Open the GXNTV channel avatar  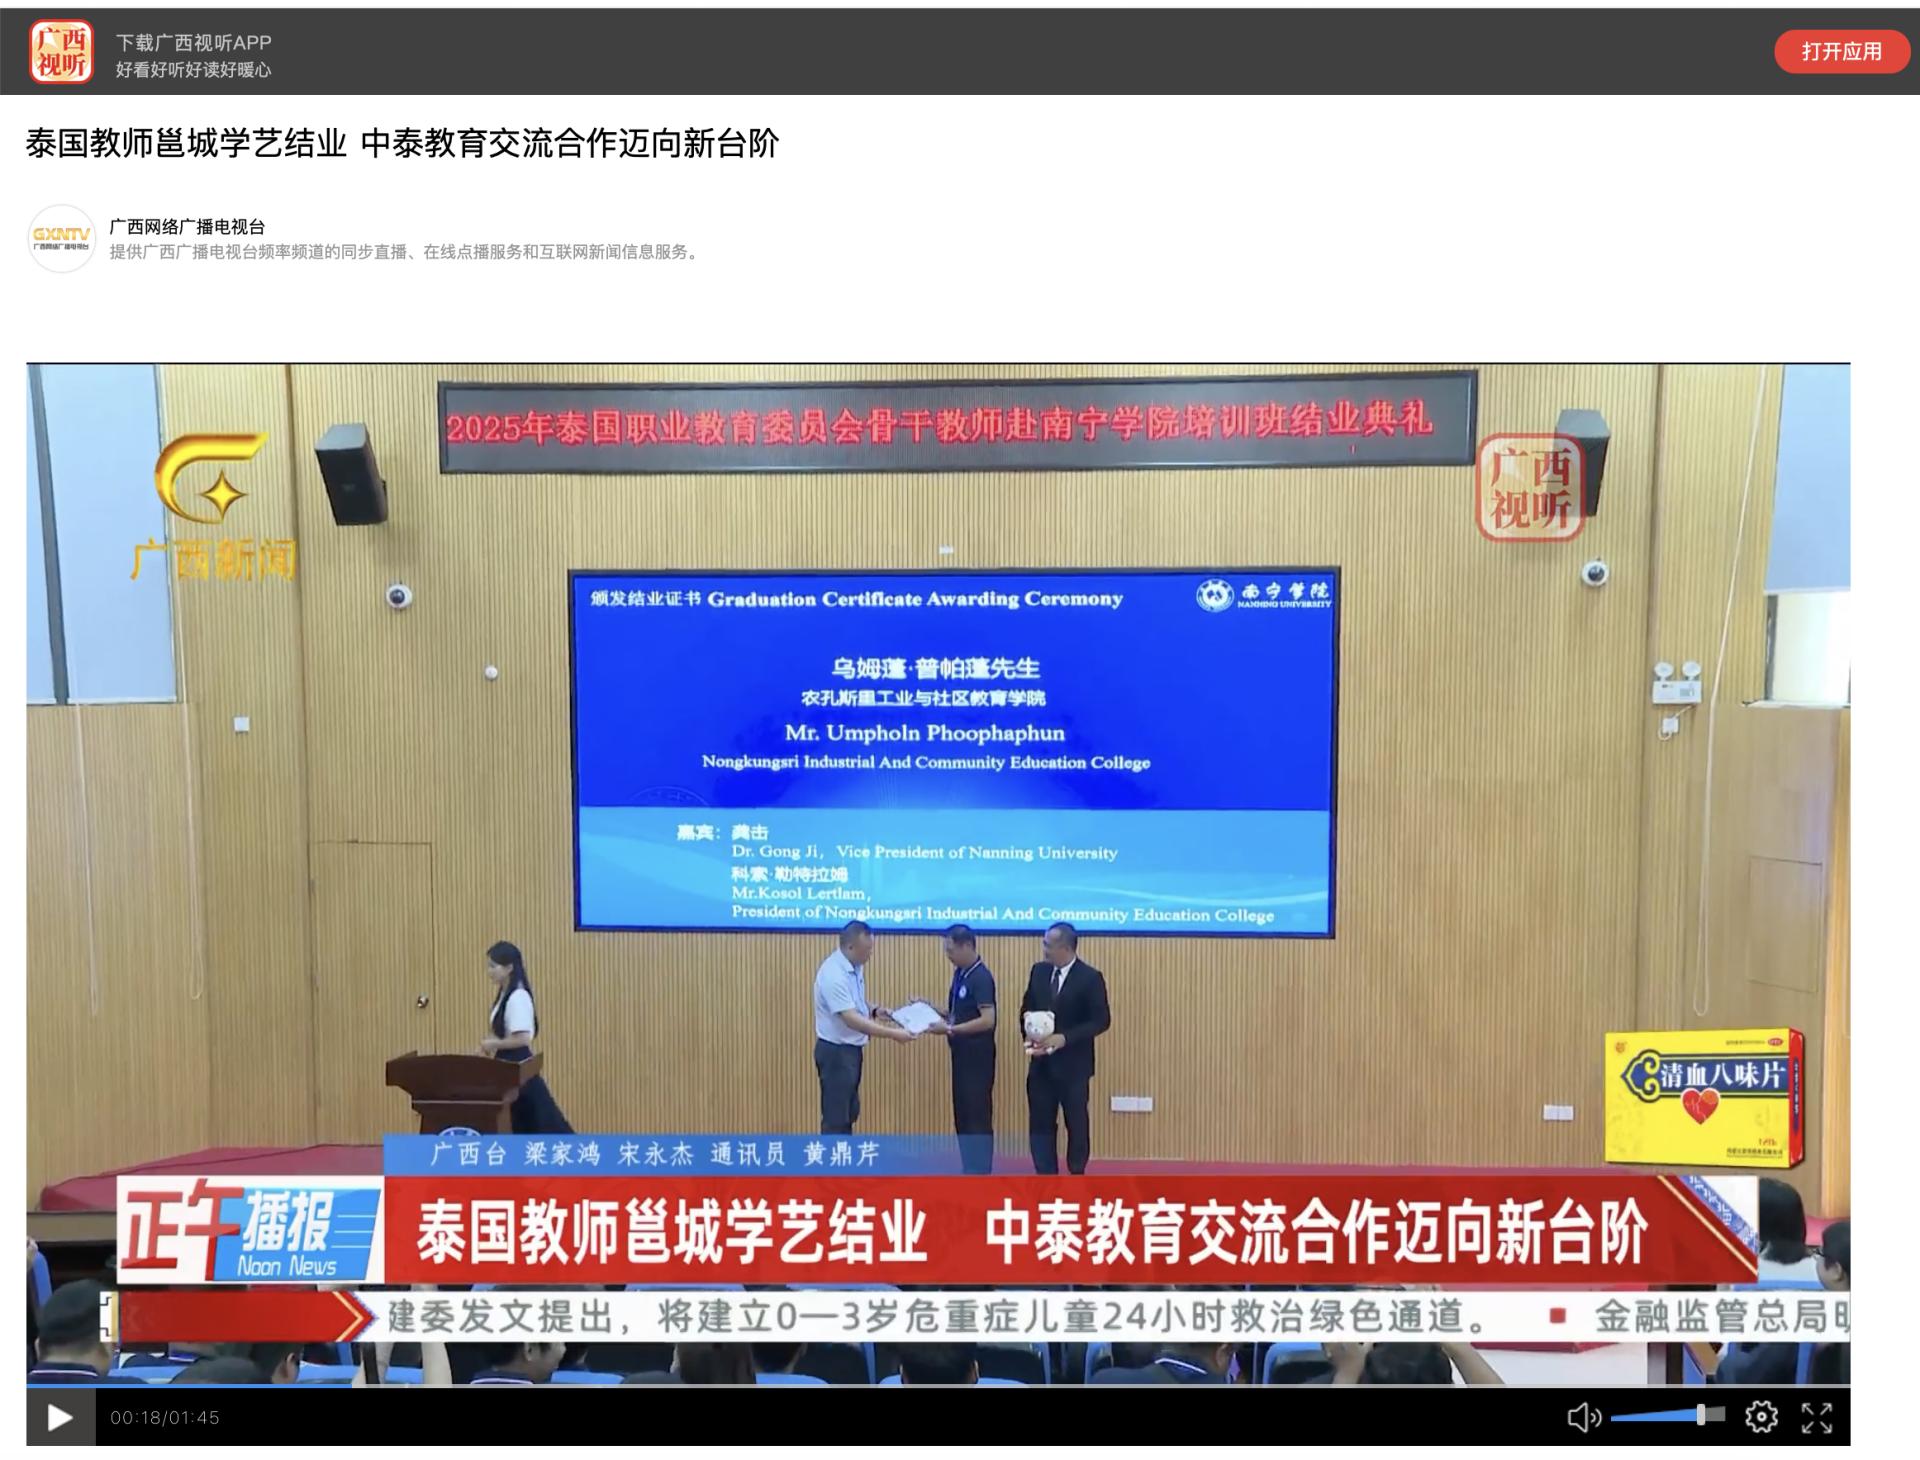pyautogui.click(x=61, y=239)
